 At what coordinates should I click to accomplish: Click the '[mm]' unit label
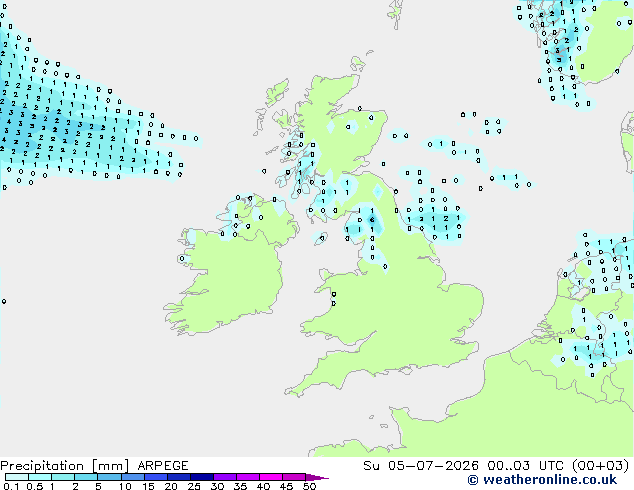[110, 466]
